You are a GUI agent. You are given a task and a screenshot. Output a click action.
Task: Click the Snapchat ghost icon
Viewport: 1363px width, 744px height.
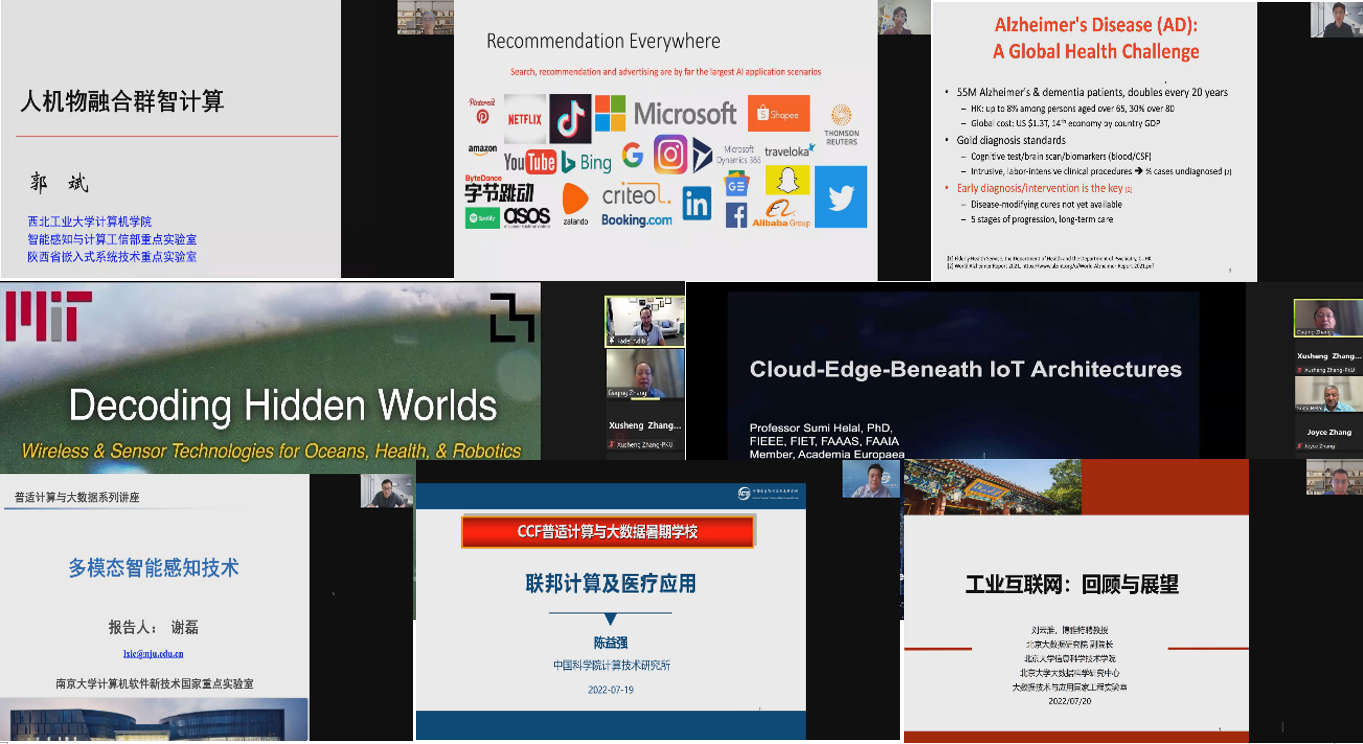pyautogui.click(x=787, y=181)
